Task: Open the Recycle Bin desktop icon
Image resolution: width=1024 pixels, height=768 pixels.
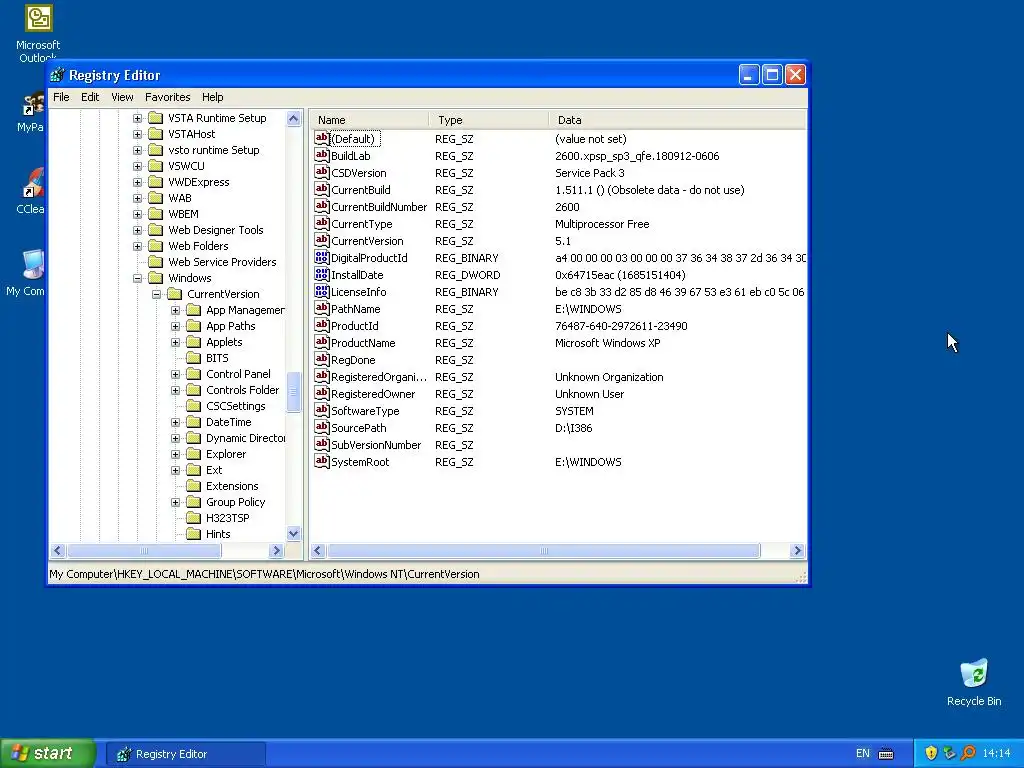Action: pos(974,674)
